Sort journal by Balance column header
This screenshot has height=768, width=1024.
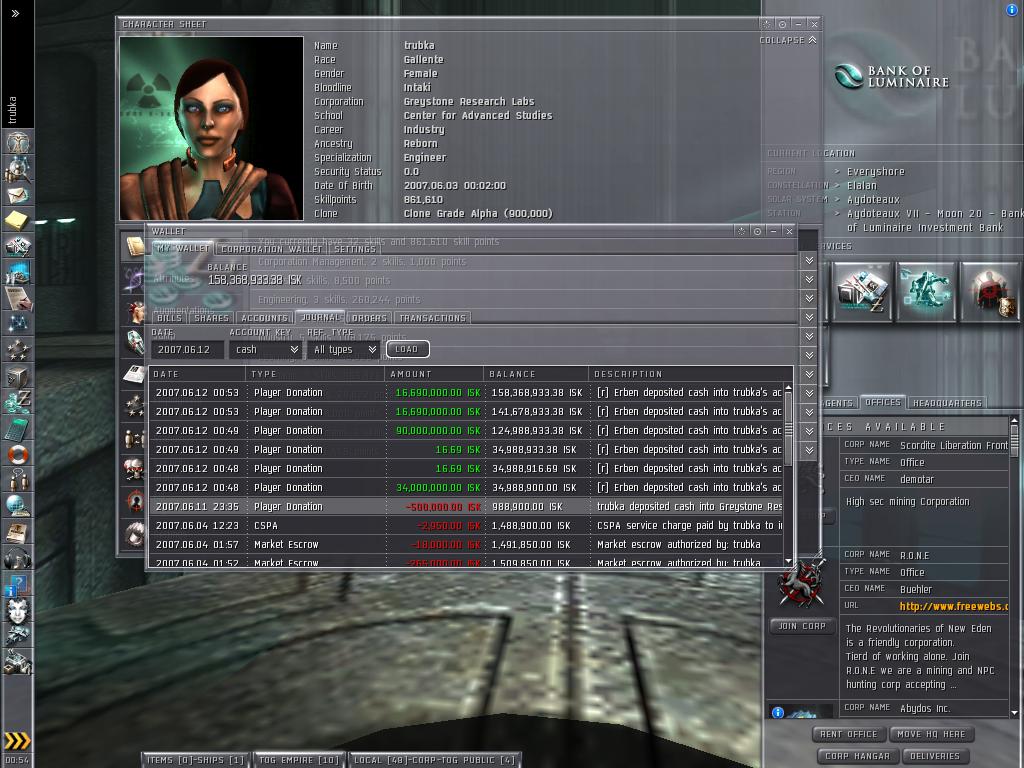tap(537, 374)
